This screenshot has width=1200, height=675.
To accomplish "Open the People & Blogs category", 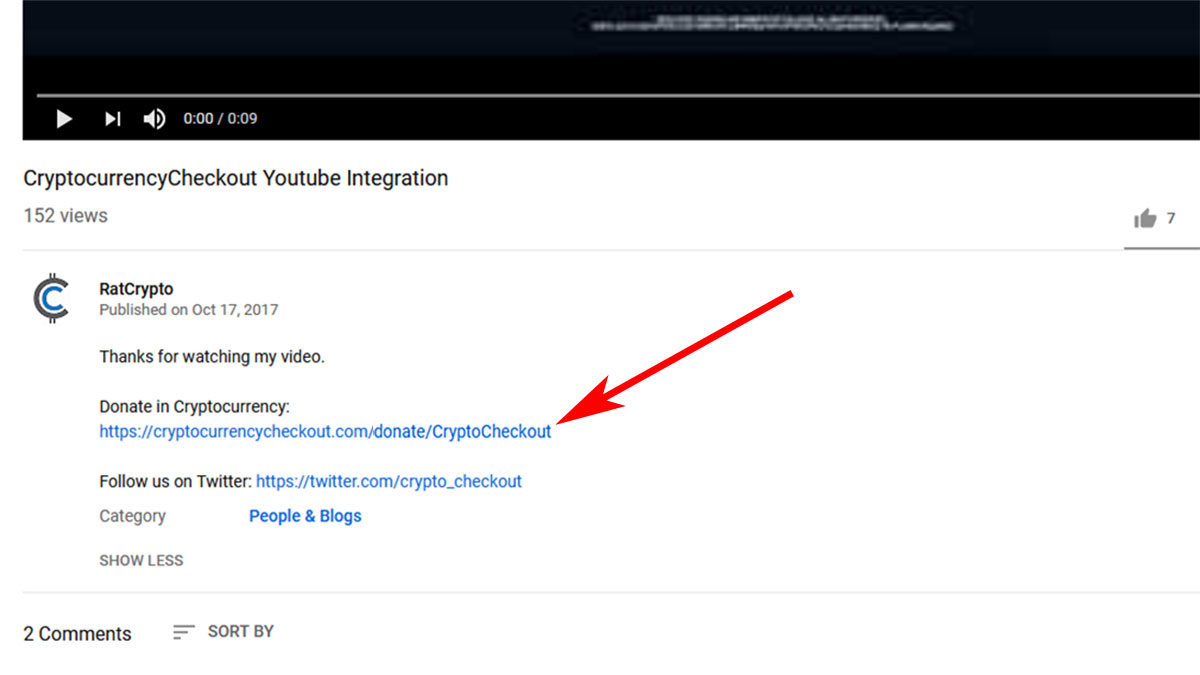I will tap(305, 516).
